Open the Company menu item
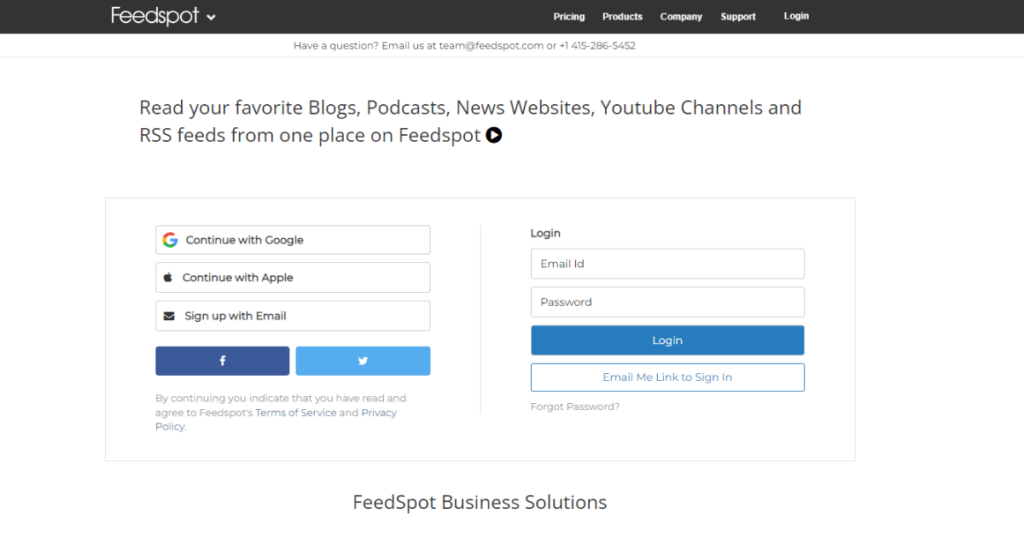Screen dimensions: 1024x538 coord(680,16)
